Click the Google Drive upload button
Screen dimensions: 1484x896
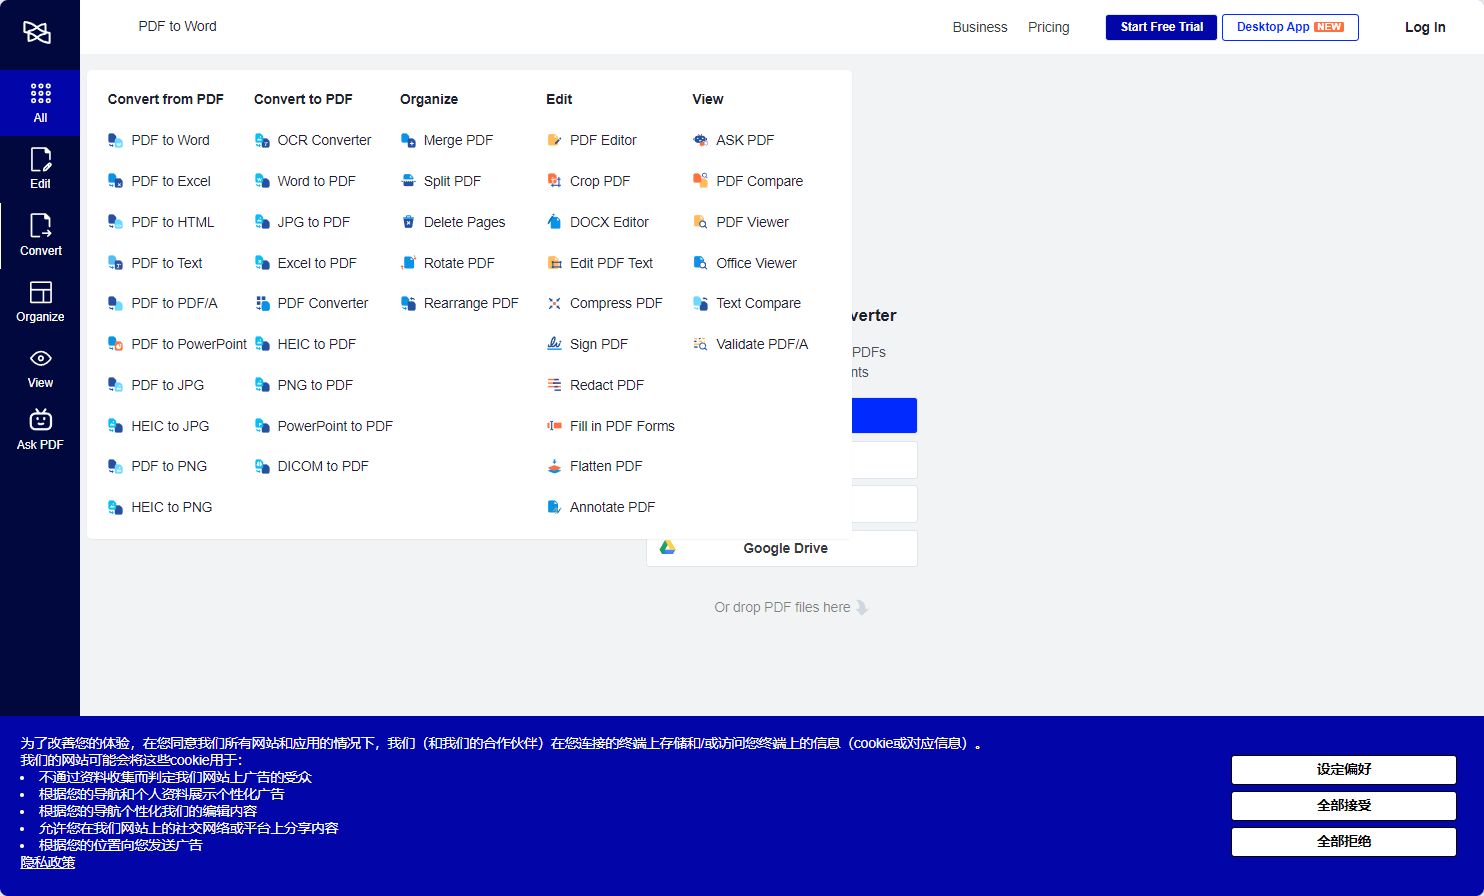[782, 548]
